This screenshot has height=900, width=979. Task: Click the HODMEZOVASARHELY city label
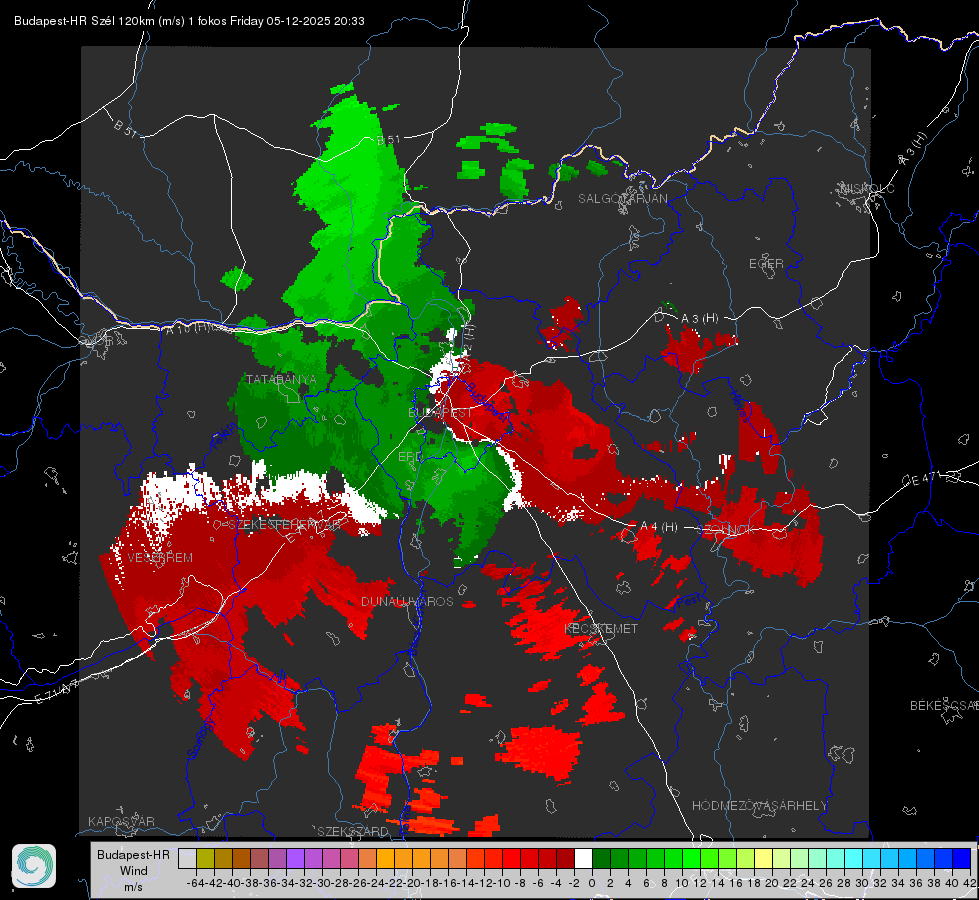pos(759,806)
